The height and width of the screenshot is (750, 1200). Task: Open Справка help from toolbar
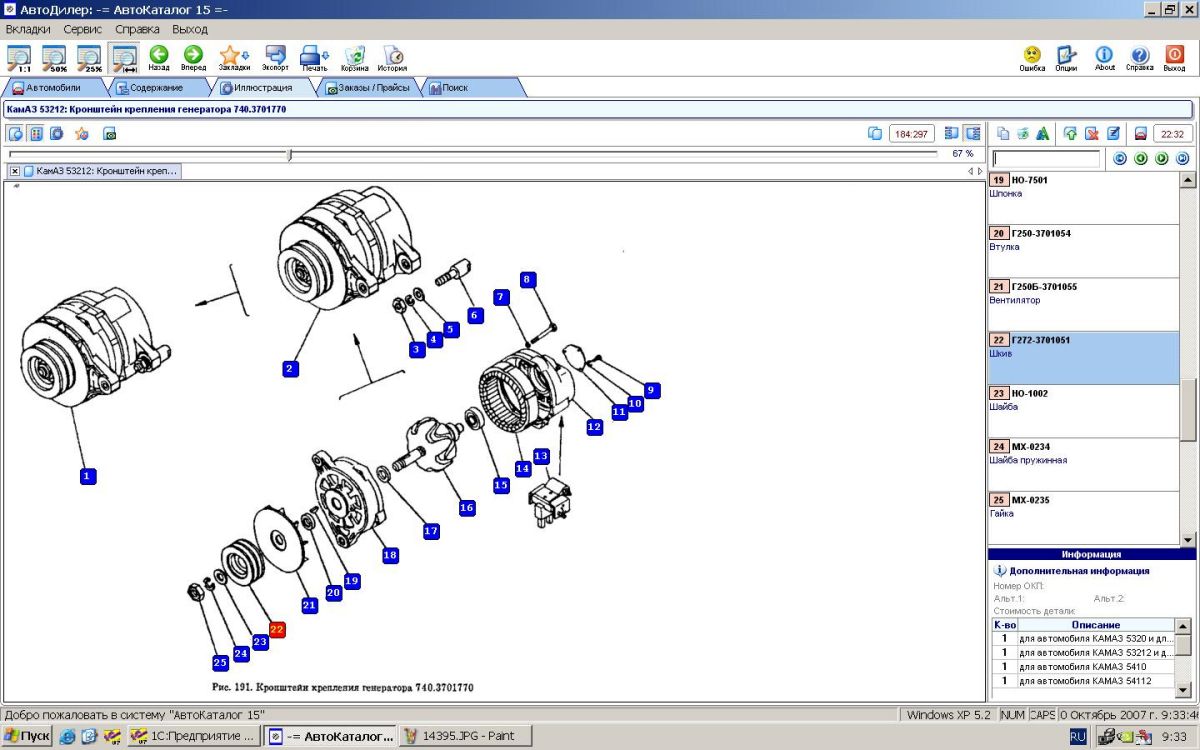[x=1139, y=59]
